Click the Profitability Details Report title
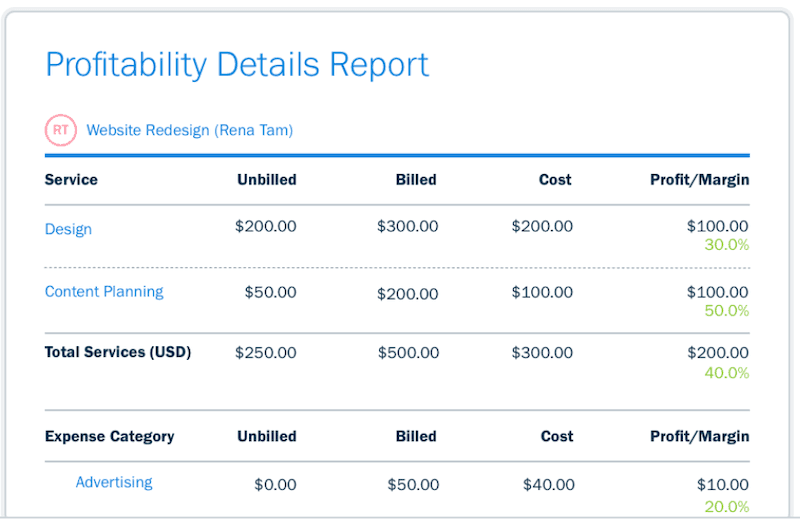Screen dimensions: 800x519 click(x=237, y=64)
